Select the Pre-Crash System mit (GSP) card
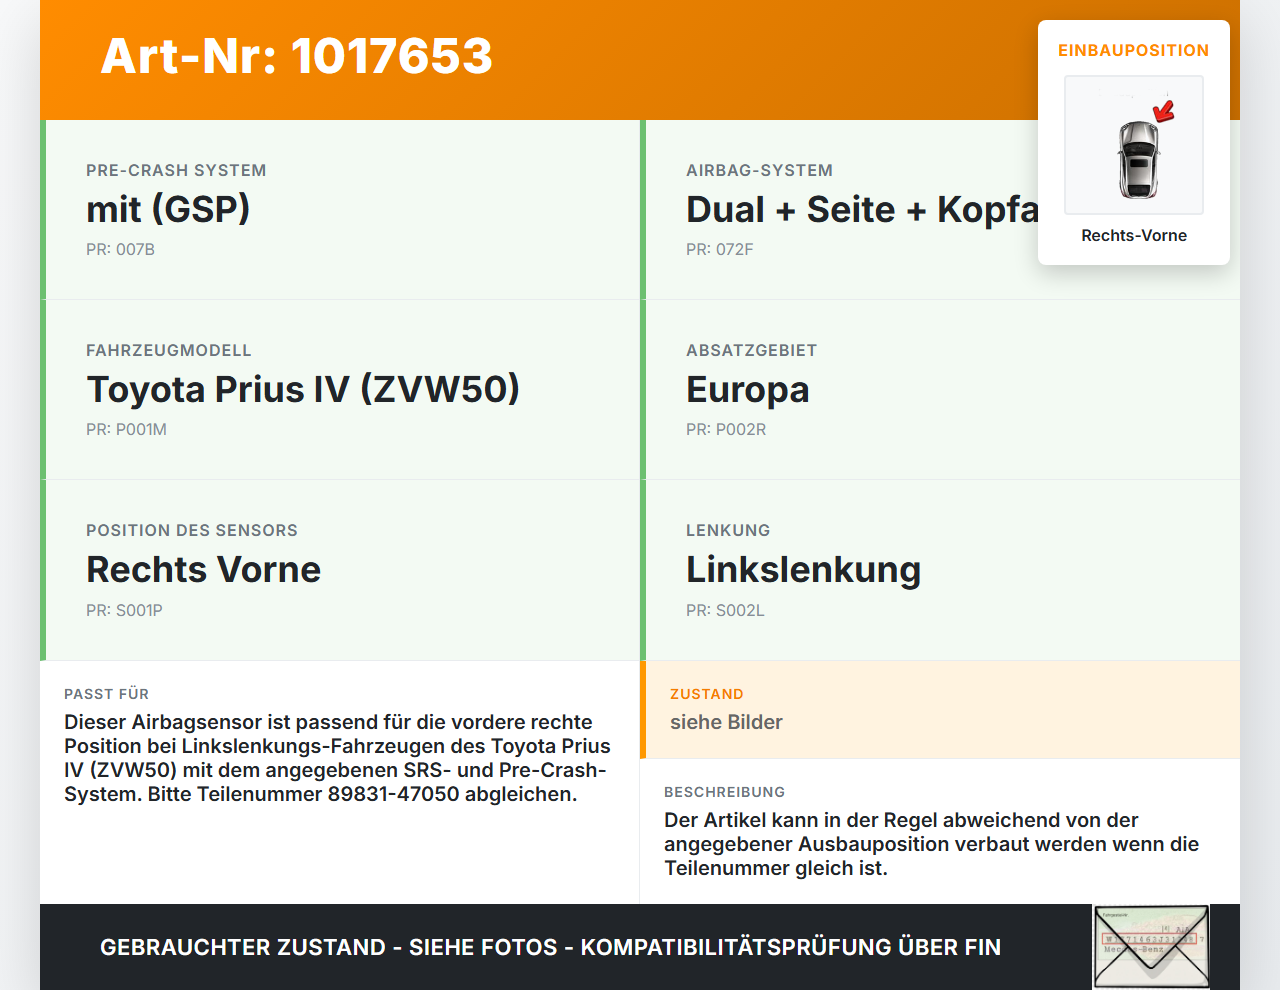1280x990 pixels. (x=340, y=210)
